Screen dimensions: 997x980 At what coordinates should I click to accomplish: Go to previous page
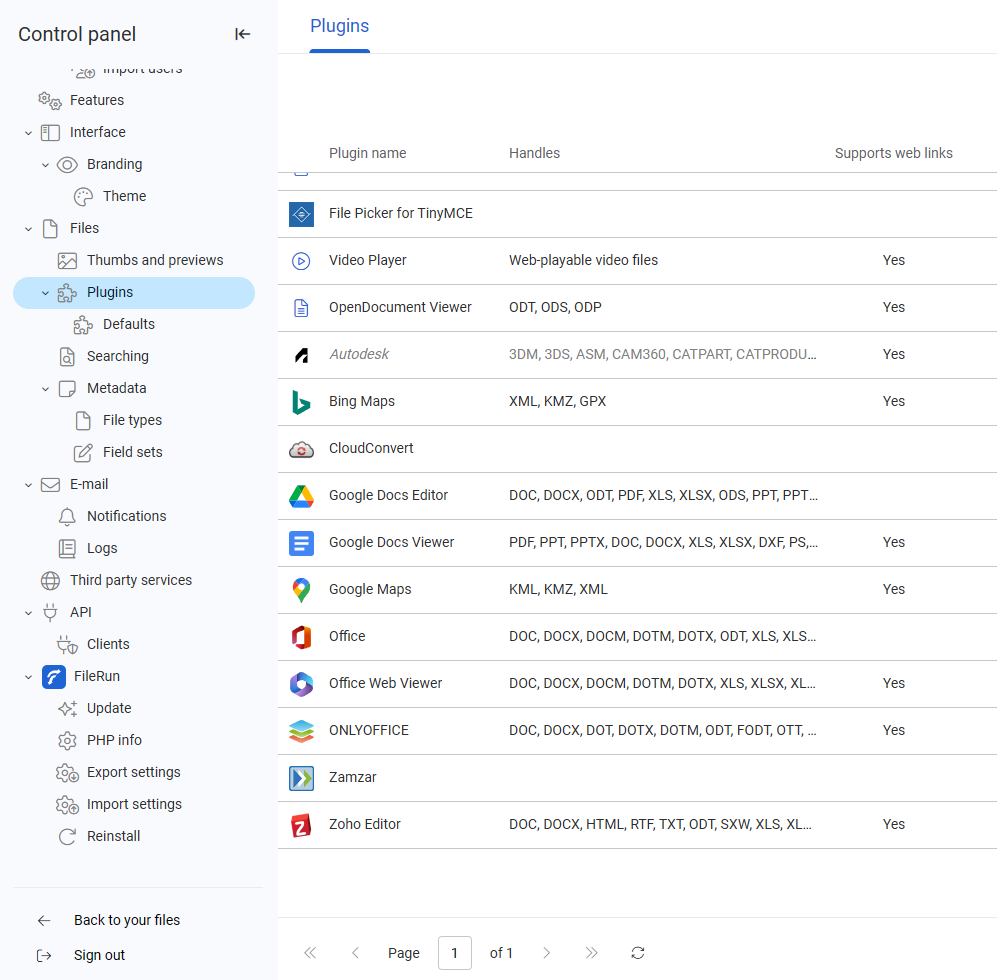(355, 953)
